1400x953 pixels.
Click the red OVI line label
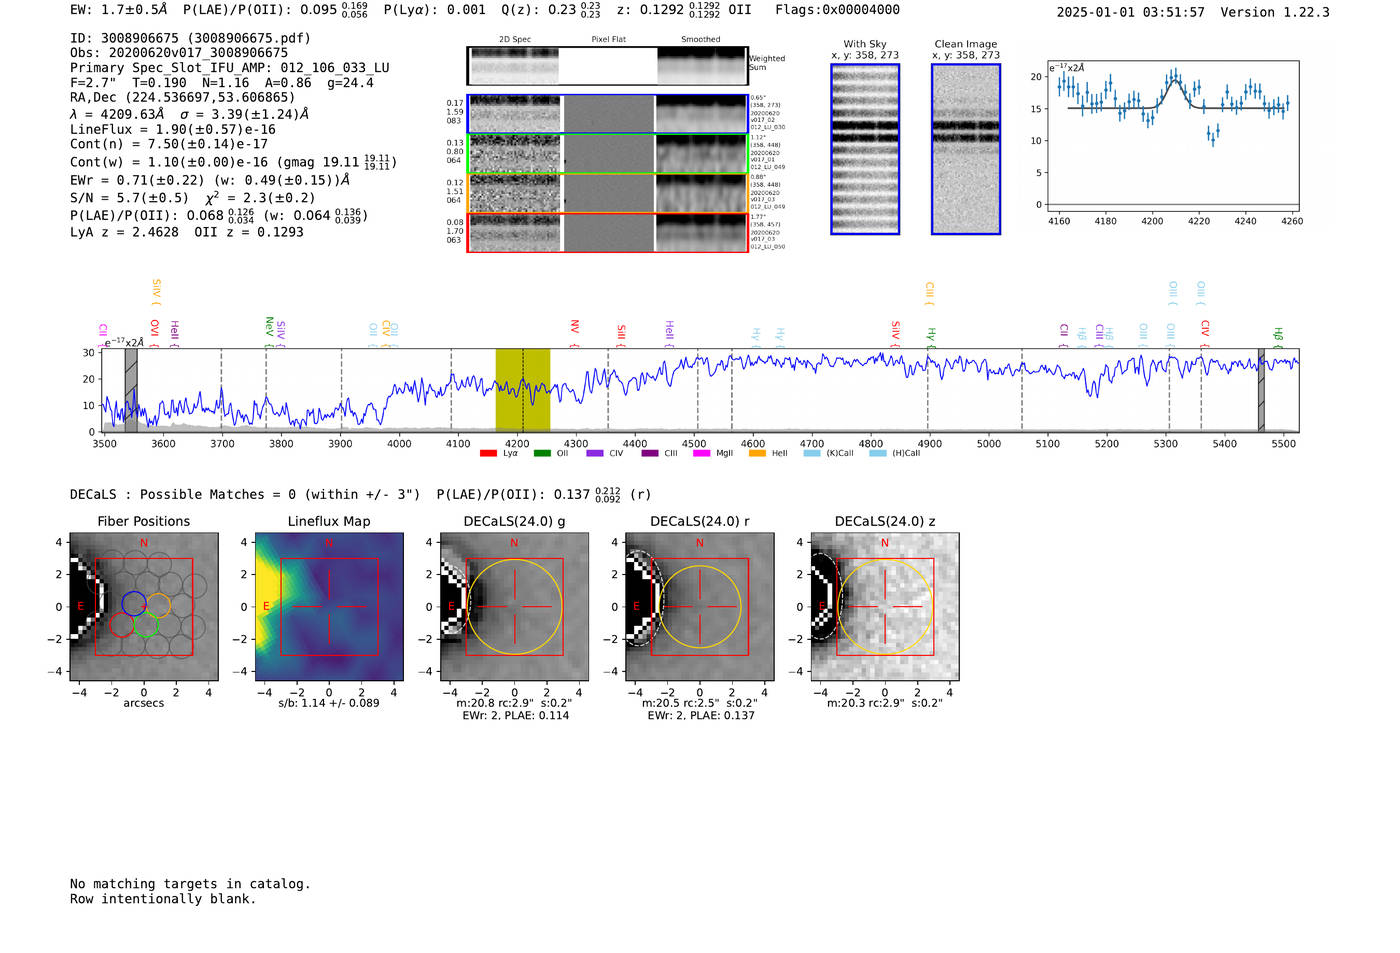tap(154, 333)
